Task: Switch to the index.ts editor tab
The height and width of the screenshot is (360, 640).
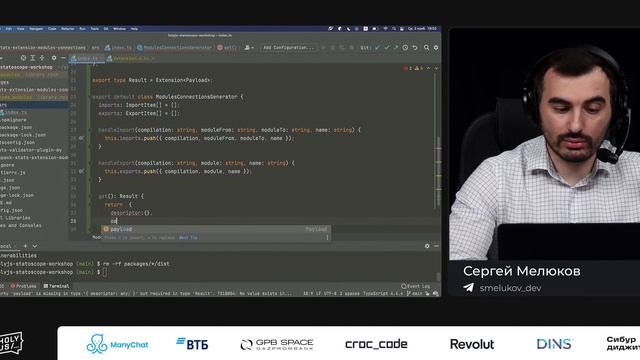Action: pos(86,58)
